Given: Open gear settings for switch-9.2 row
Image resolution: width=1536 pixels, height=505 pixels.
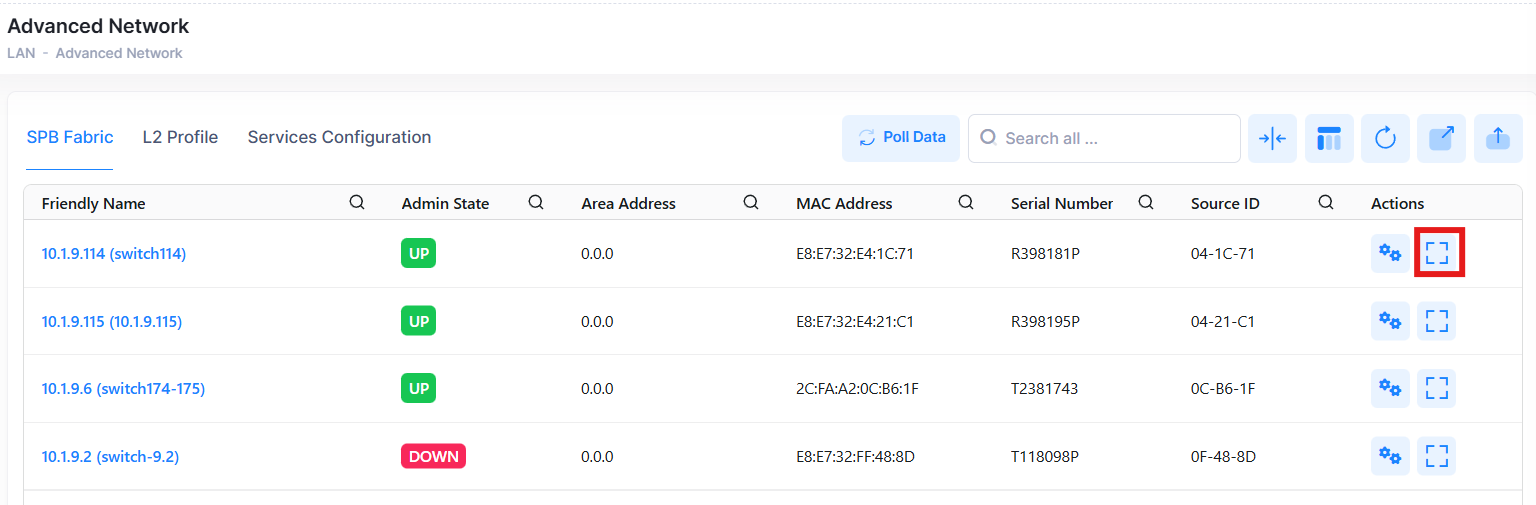Looking at the screenshot, I should point(1390,456).
